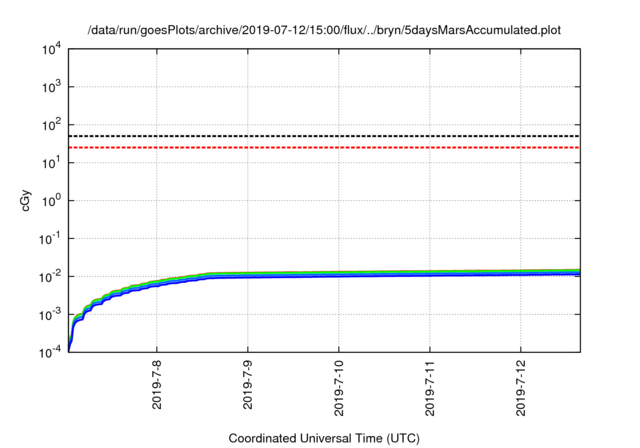Click the 2019-7-12 date label
The height and width of the screenshot is (448, 640).
tap(521, 388)
